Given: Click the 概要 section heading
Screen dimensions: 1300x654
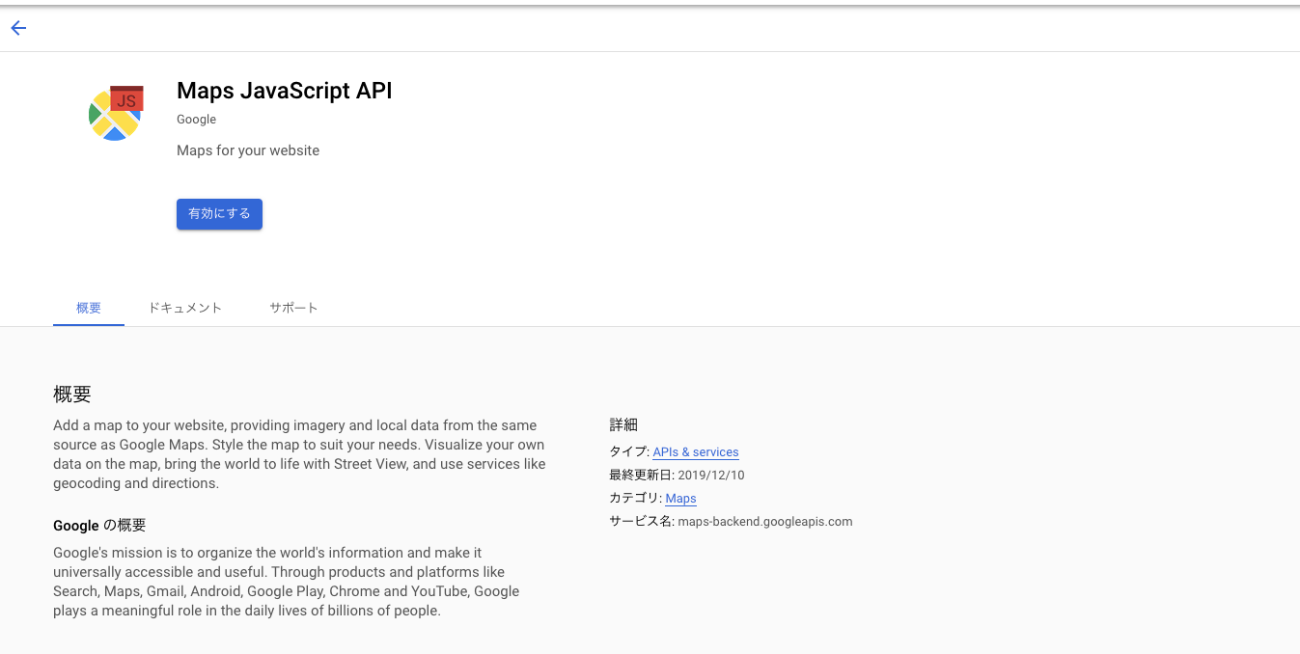Looking at the screenshot, I should [x=72, y=394].
